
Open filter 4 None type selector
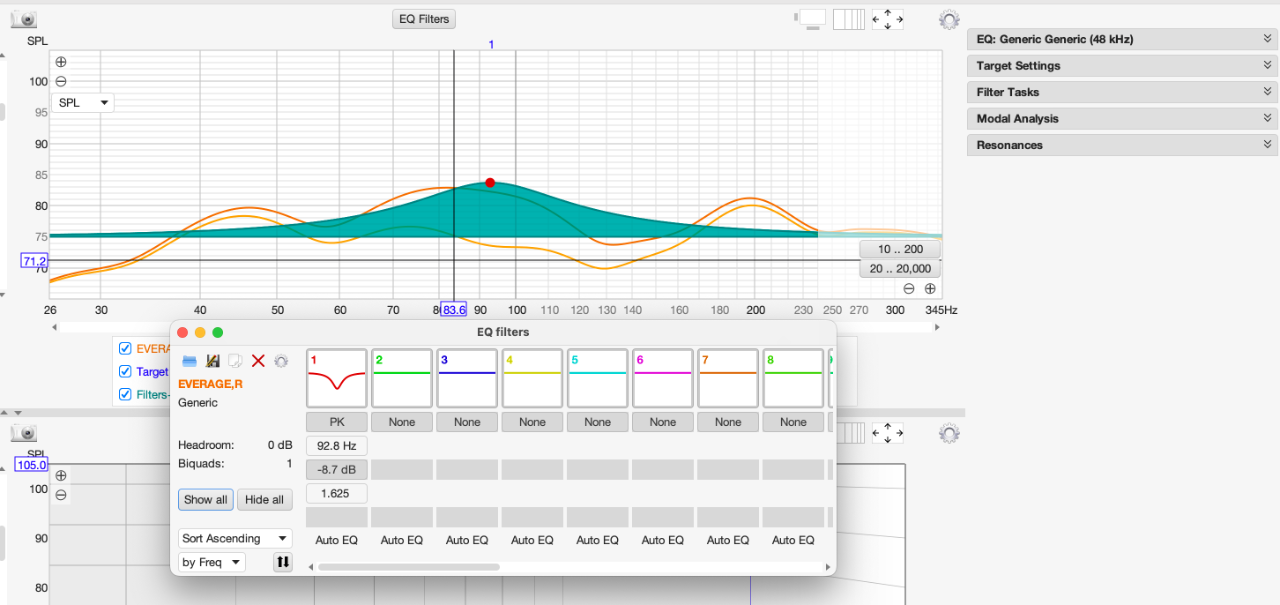pos(532,422)
